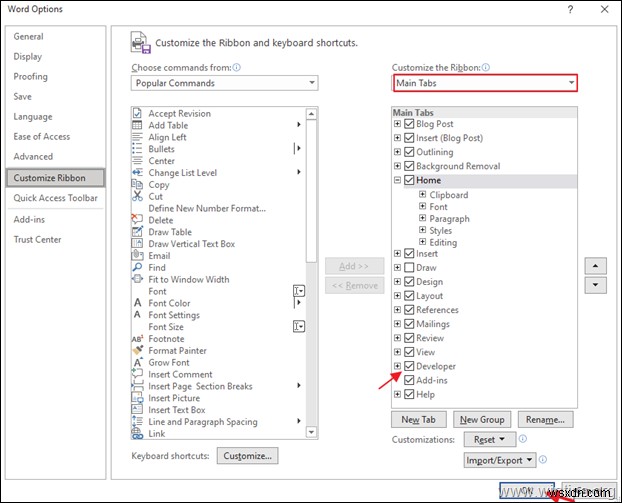This screenshot has height=503, width=622.
Task: Expand the Insert tab tree node
Action: pyautogui.click(x=397, y=253)
